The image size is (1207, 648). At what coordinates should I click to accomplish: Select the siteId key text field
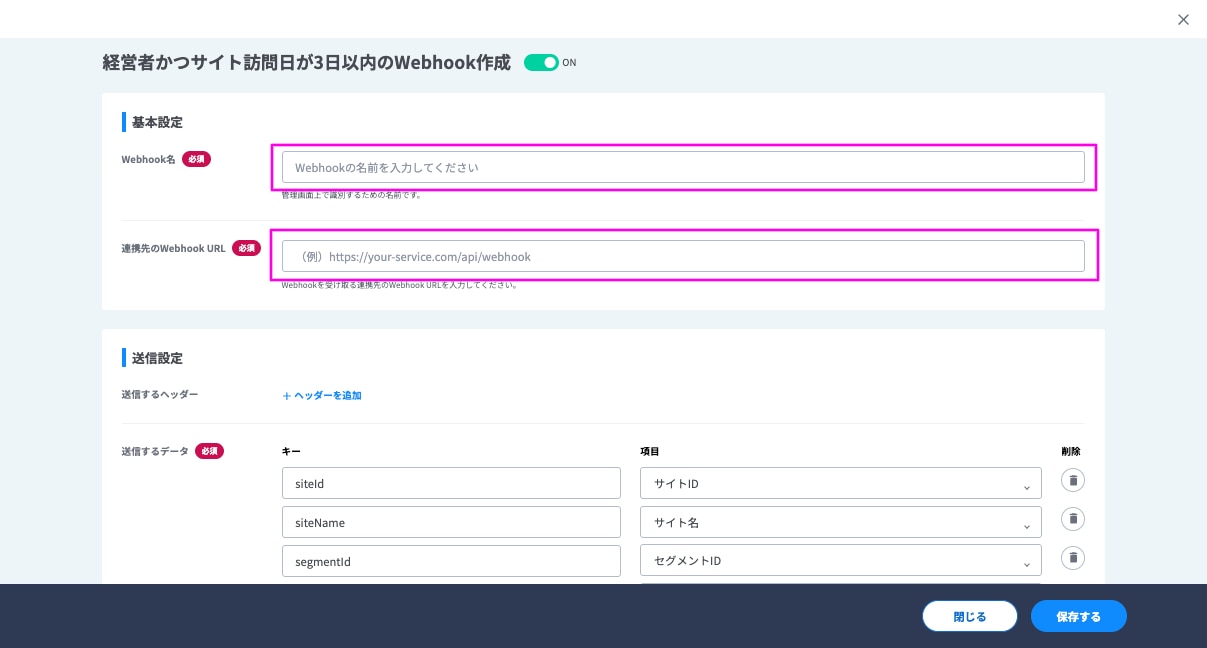click(x=451, y=483)
